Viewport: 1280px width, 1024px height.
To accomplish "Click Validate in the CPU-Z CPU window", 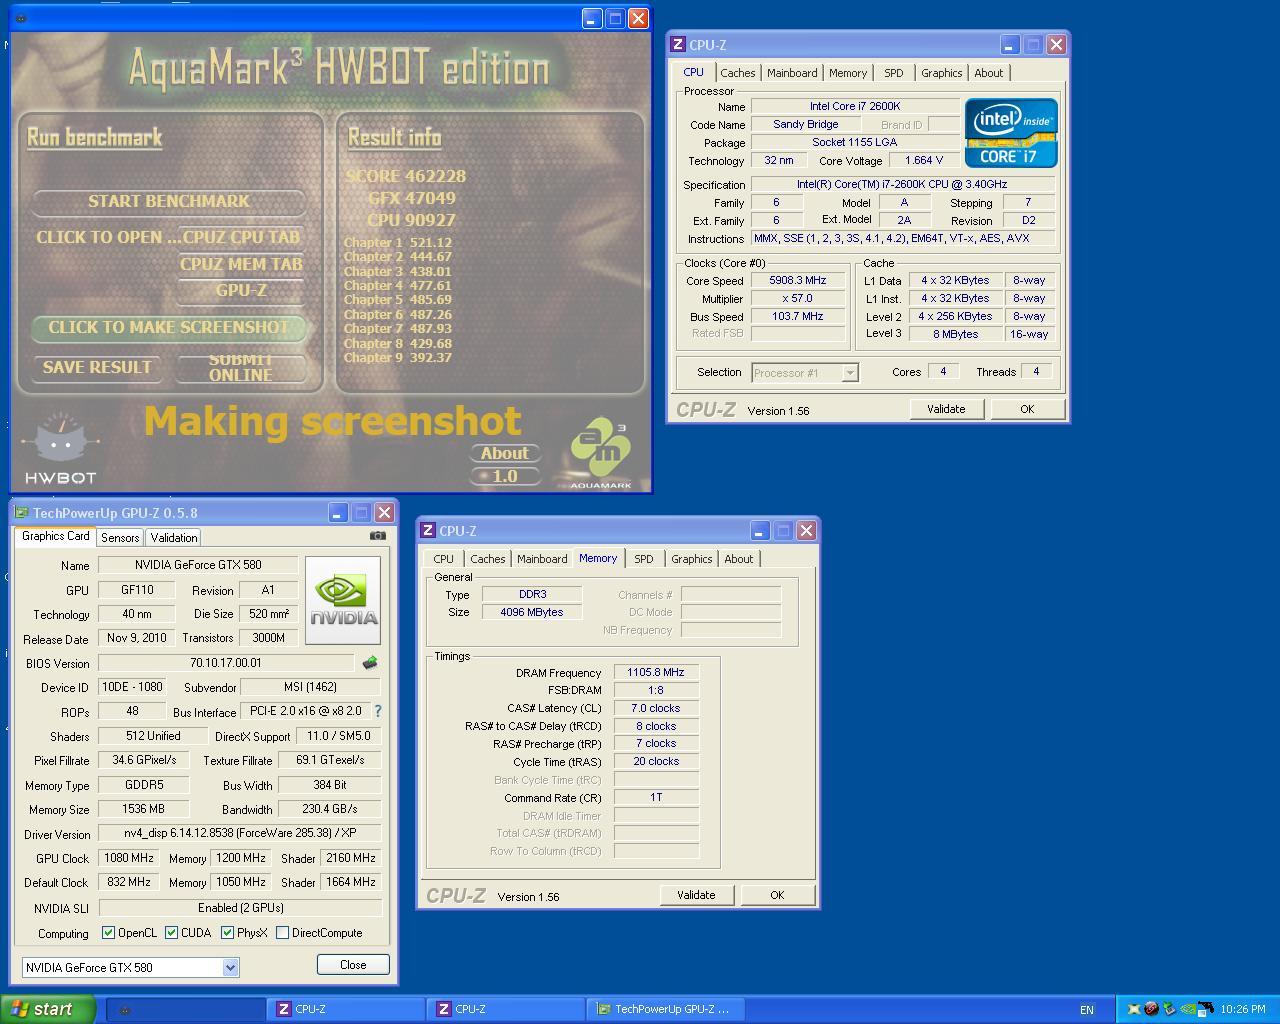I will (946, 409).
